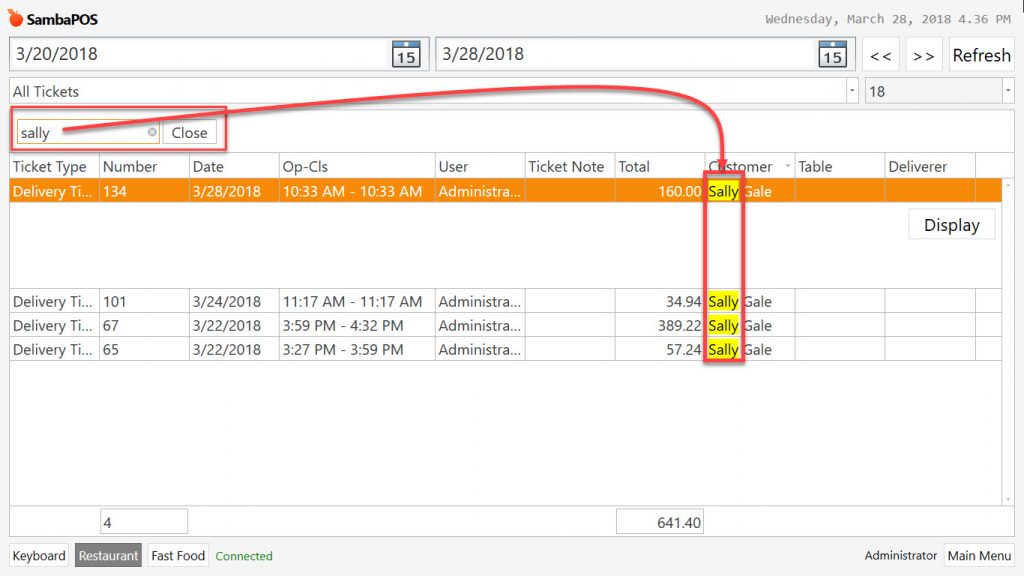Click the Connected status text
The height and width of the screenshot is (576, 1024).
(244, 556)
